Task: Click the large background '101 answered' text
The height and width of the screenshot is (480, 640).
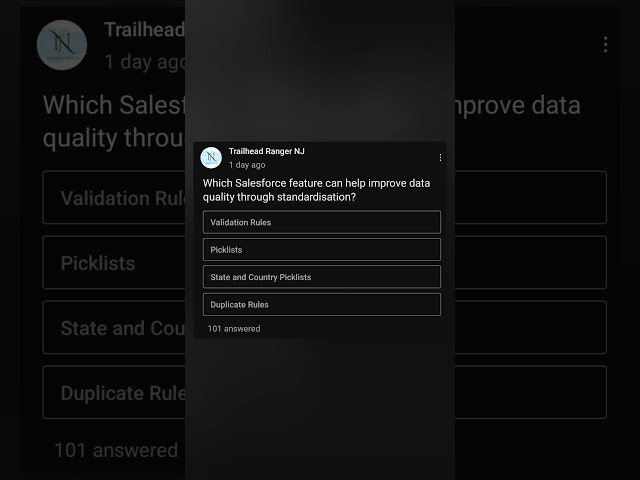Action: coord(116,450)
